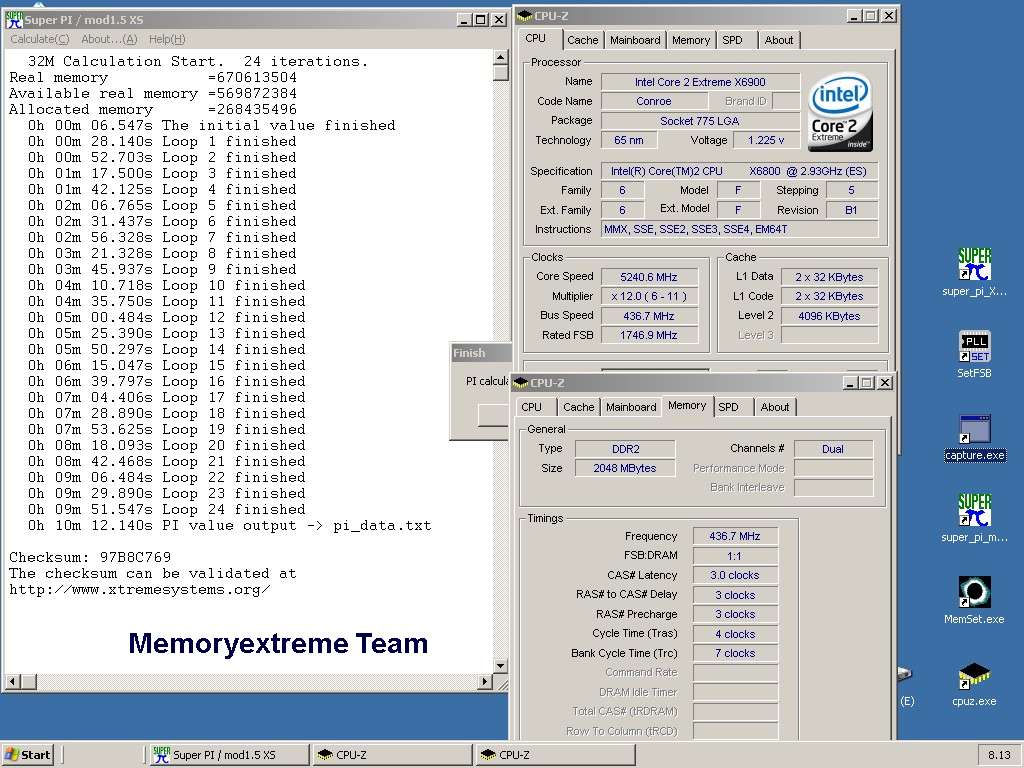Switch to Cache tab in Timings CPU-Z window
This screenshot has width=1024, height=768.
[579, 407]
